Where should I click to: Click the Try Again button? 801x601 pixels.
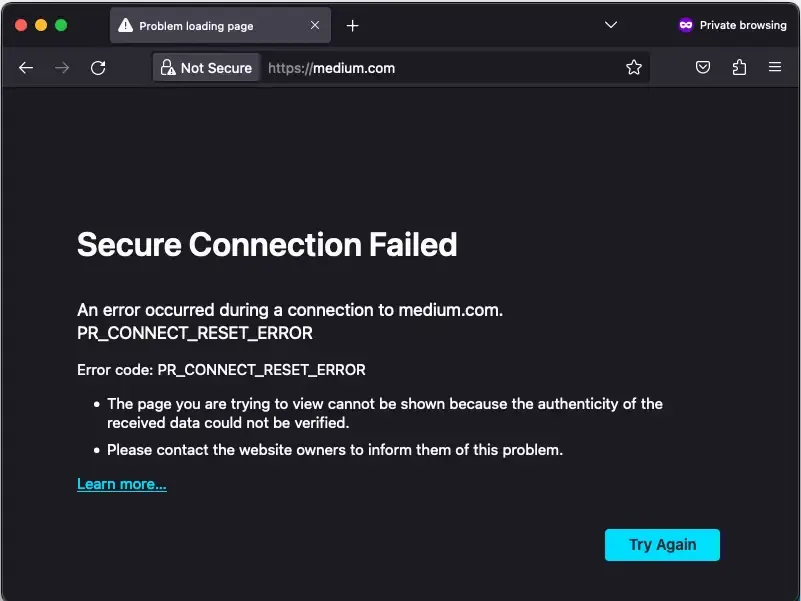[x=662, y=544]
